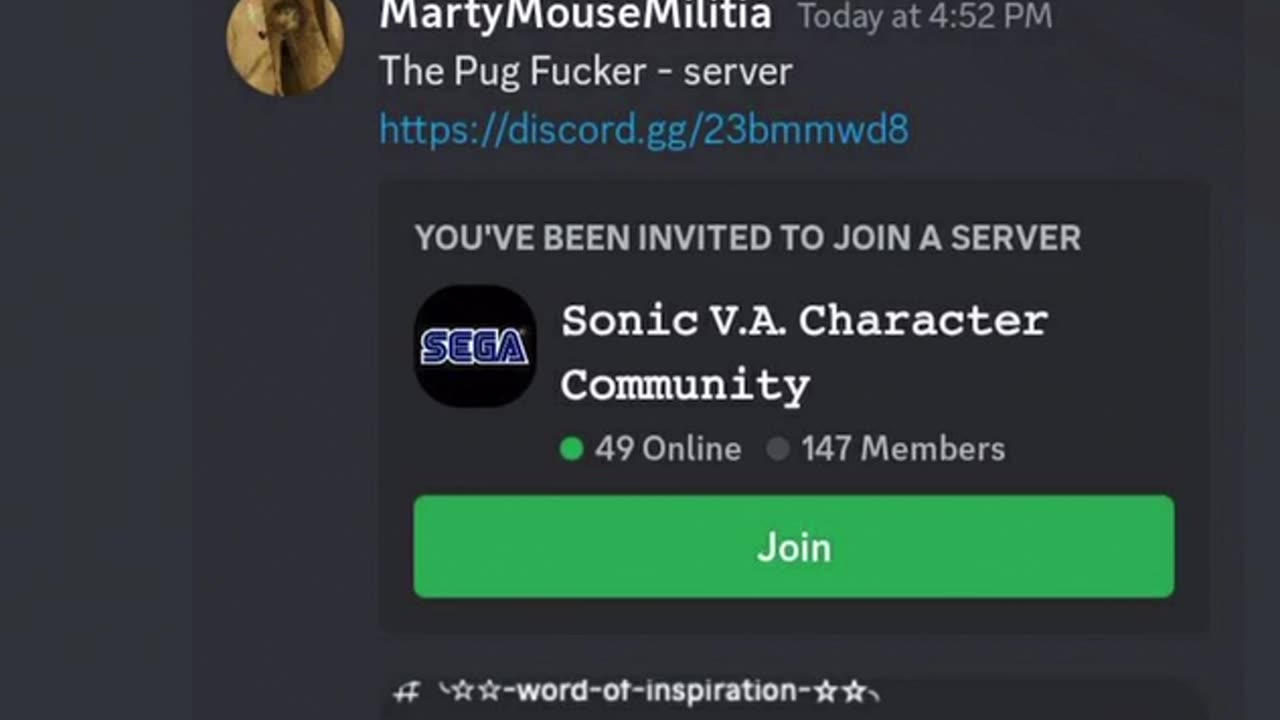Click the gray members status dot
This screenshot has width=1280, height=720.
click(x=778, y=449)
